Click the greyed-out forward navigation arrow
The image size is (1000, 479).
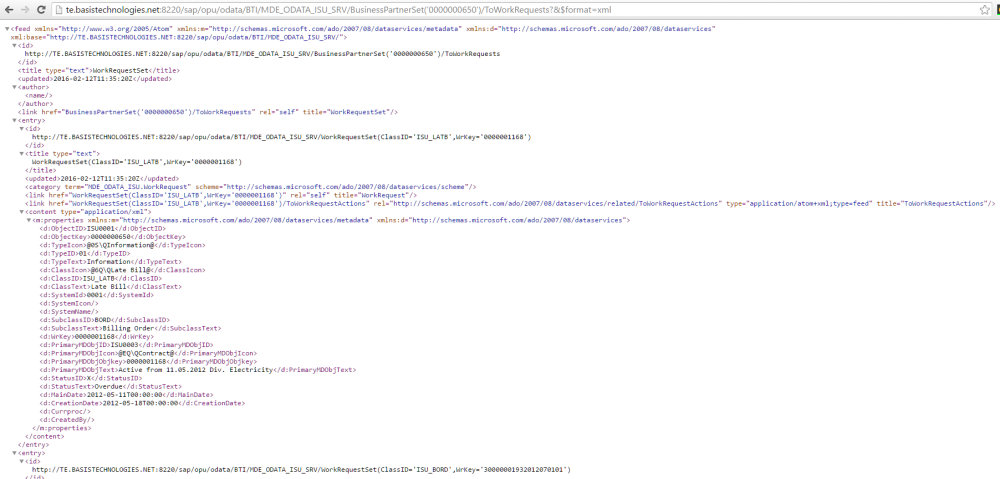point(25,10)
